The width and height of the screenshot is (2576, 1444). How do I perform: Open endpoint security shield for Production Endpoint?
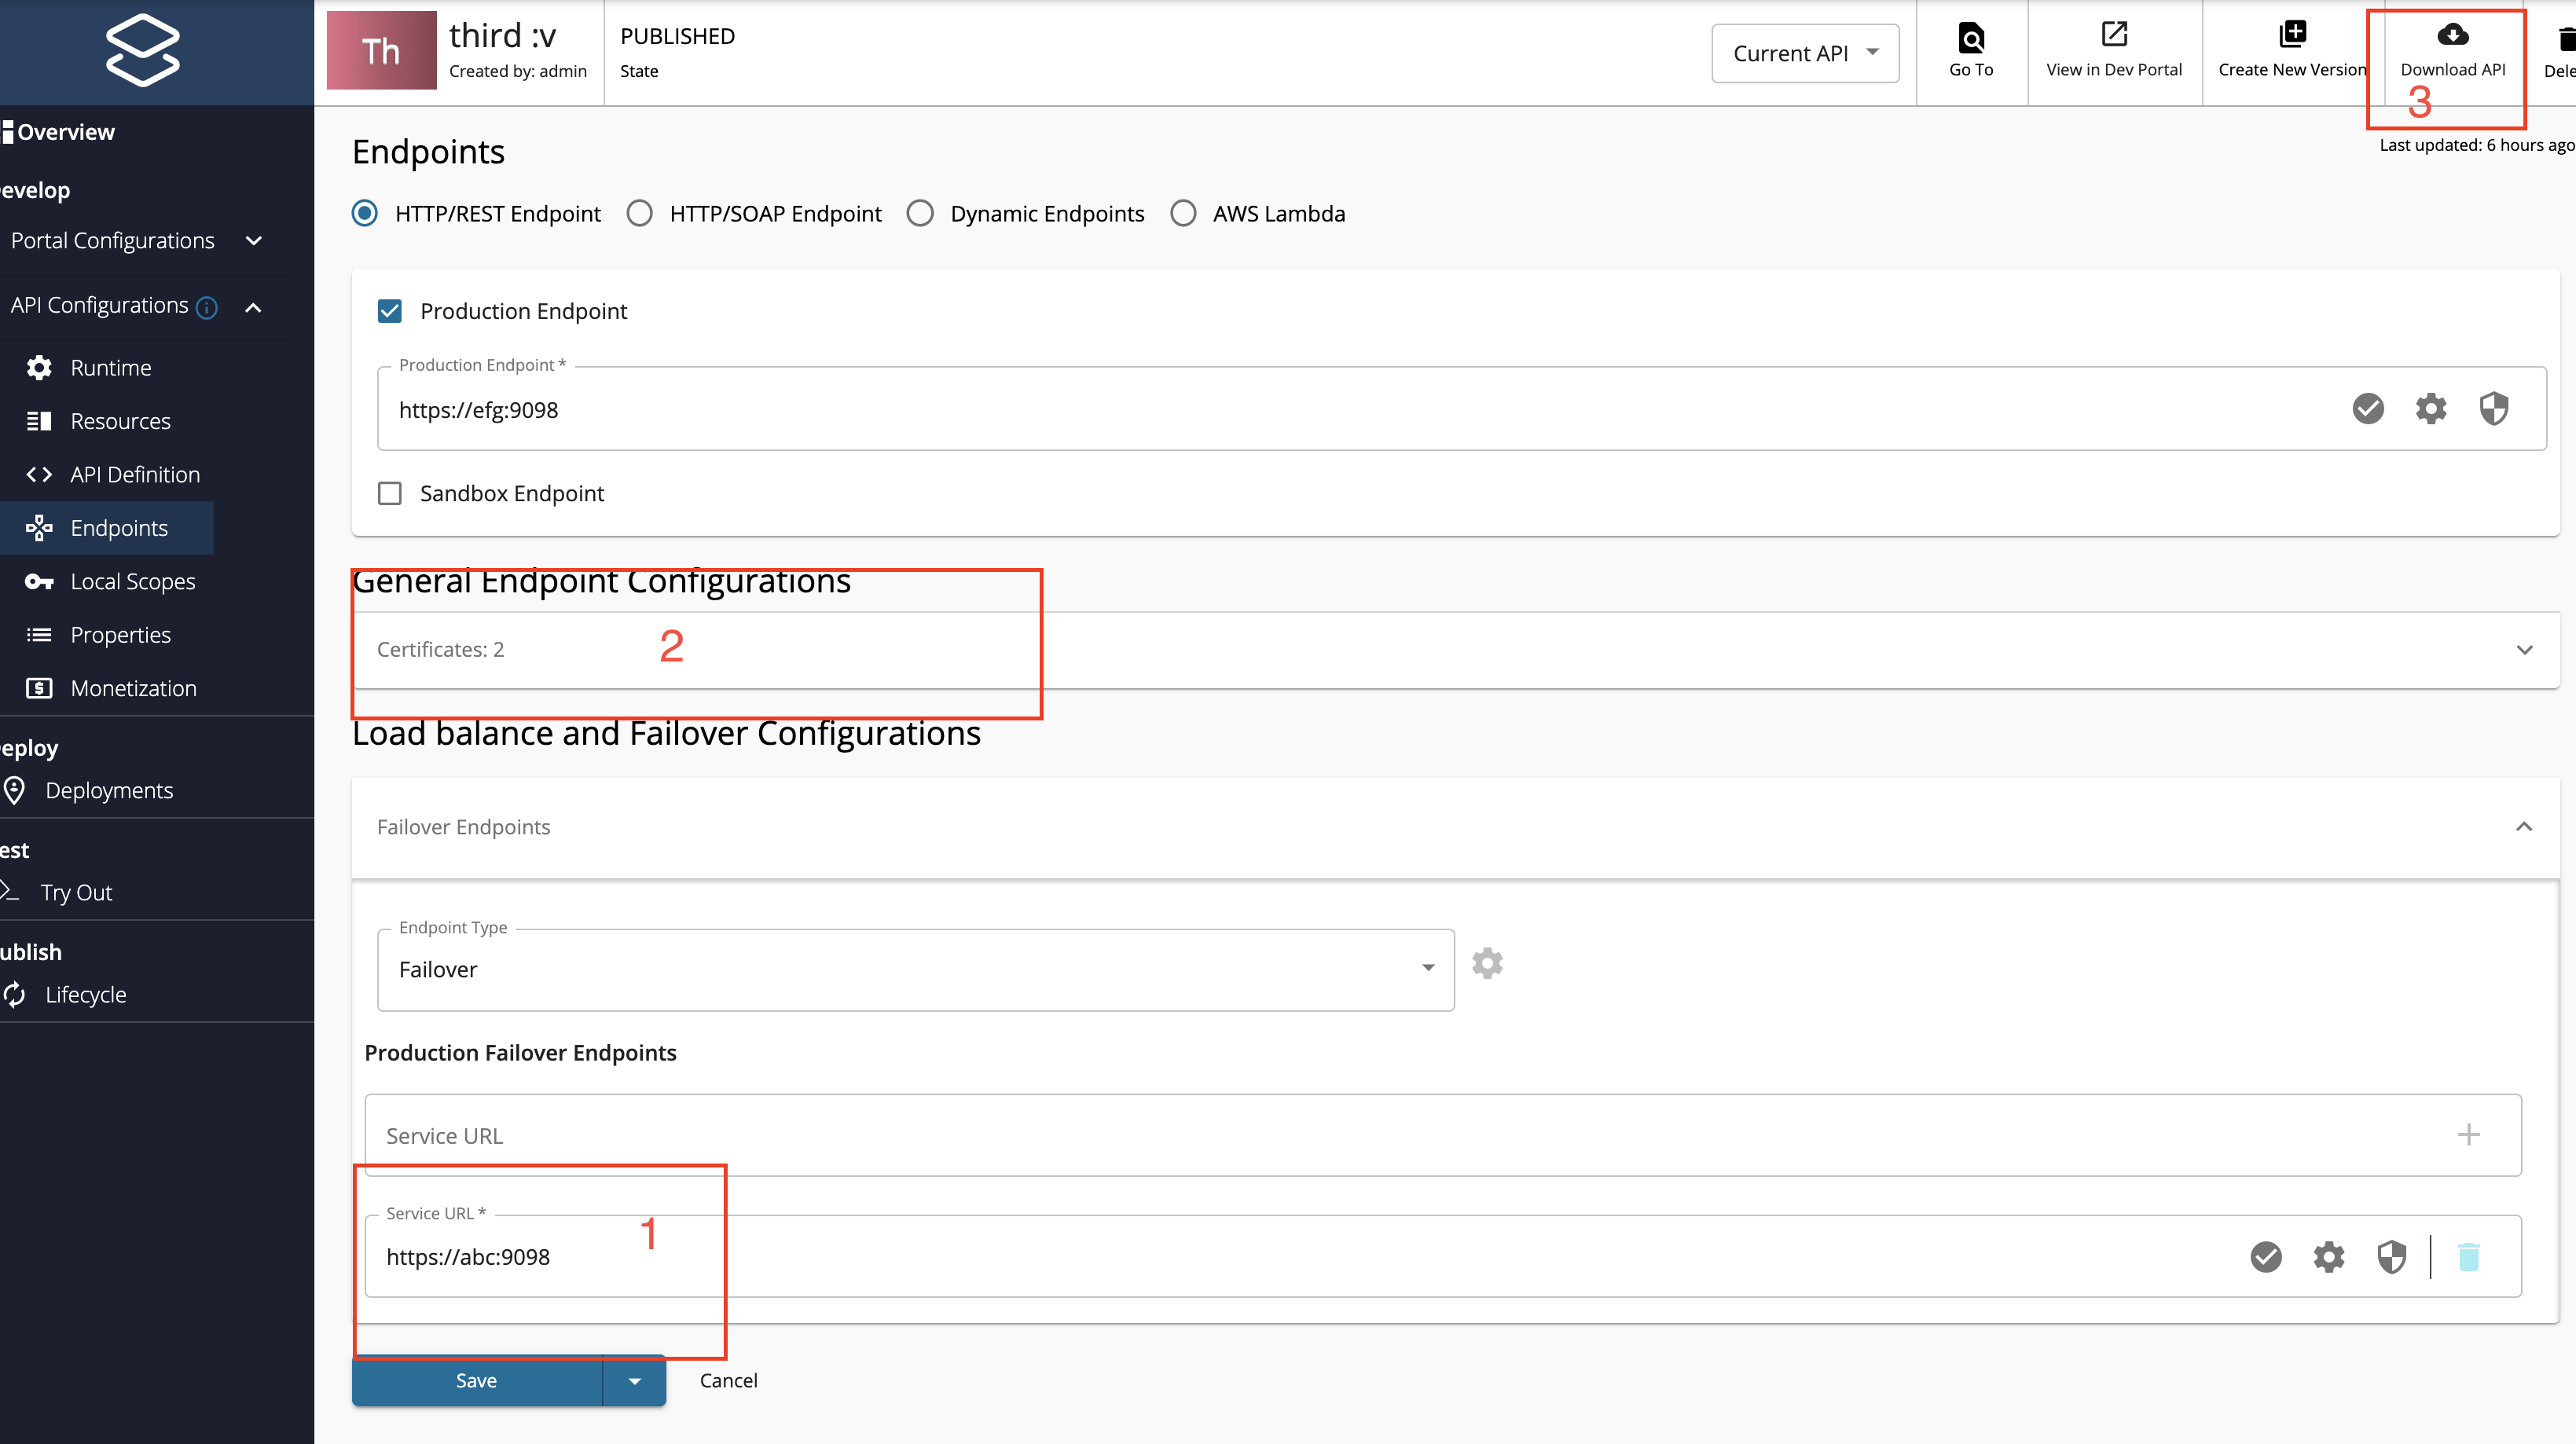(x=2493, y=408)
